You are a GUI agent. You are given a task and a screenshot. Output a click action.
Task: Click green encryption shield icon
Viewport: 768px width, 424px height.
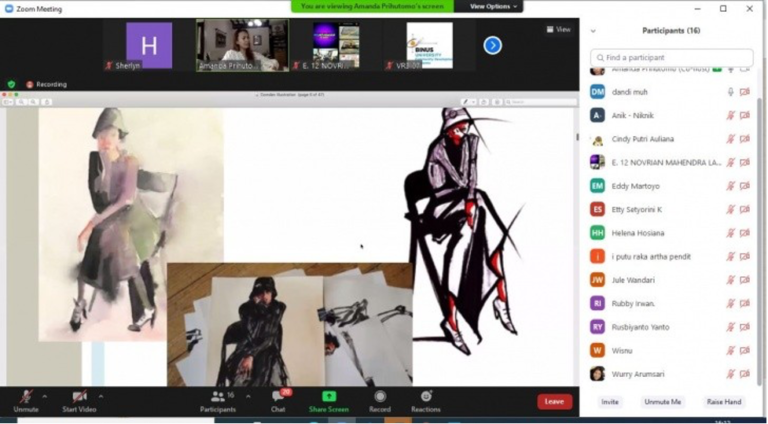coord(11,84)
